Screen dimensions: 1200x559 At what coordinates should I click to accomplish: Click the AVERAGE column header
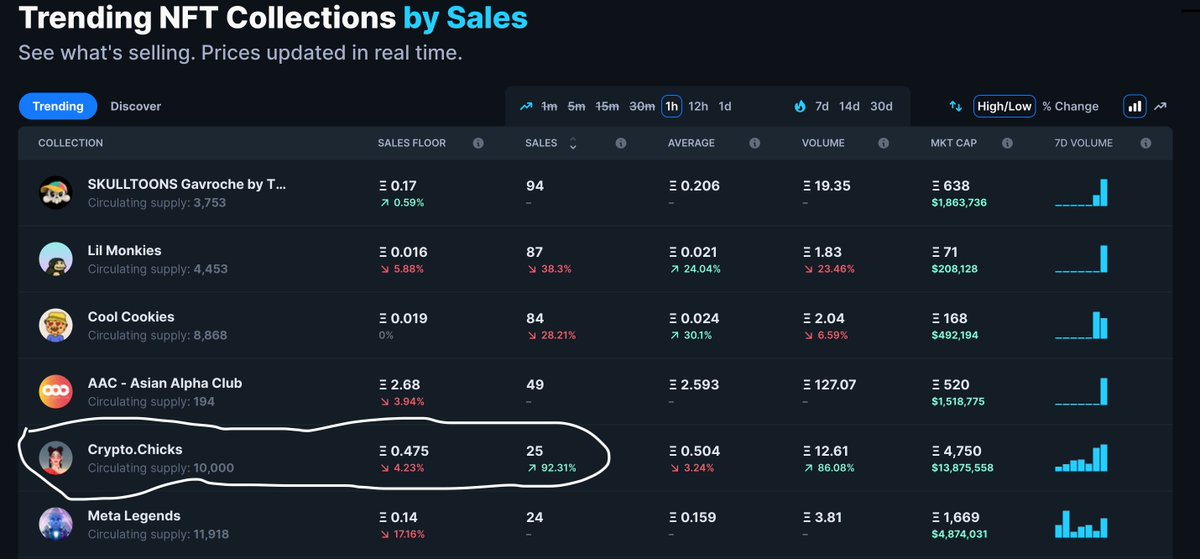691,143
